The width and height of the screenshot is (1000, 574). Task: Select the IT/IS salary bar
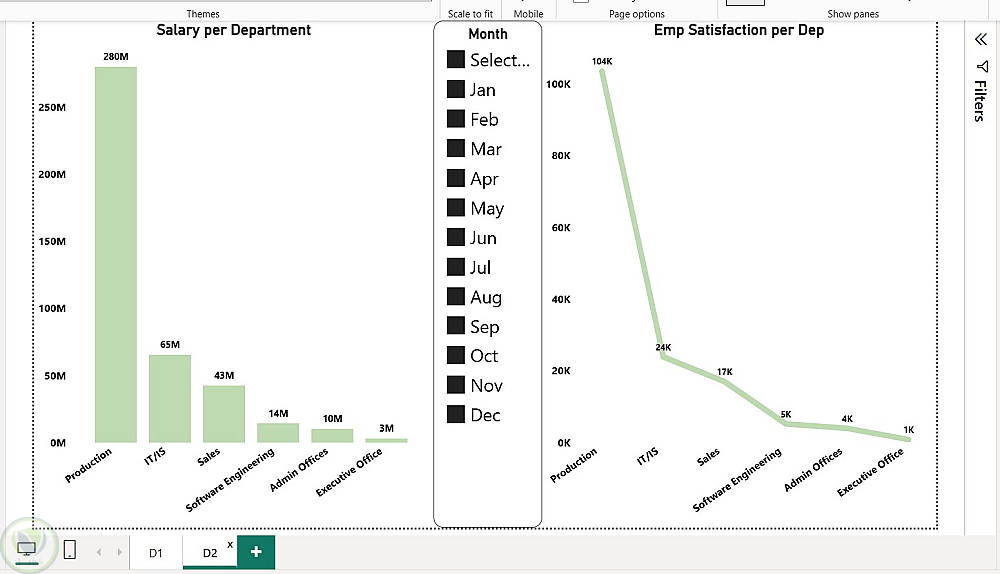[x=170, y=399]
